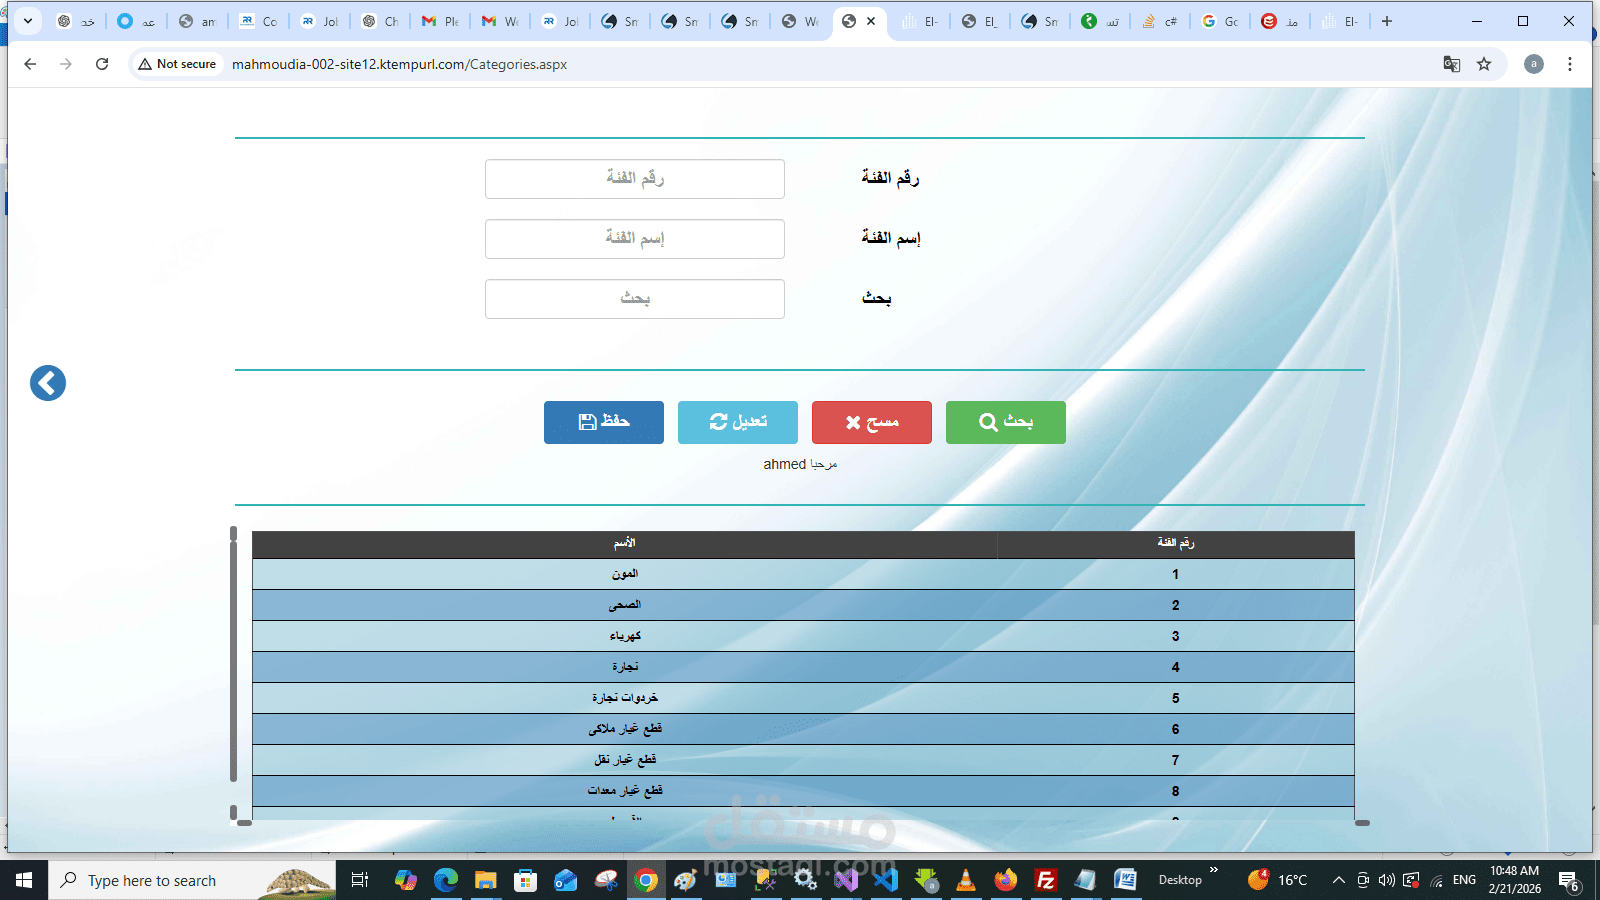Screen dimensions: 1600x900
Task: Open Visual Studio from taskbar
Action: point(846,880)
